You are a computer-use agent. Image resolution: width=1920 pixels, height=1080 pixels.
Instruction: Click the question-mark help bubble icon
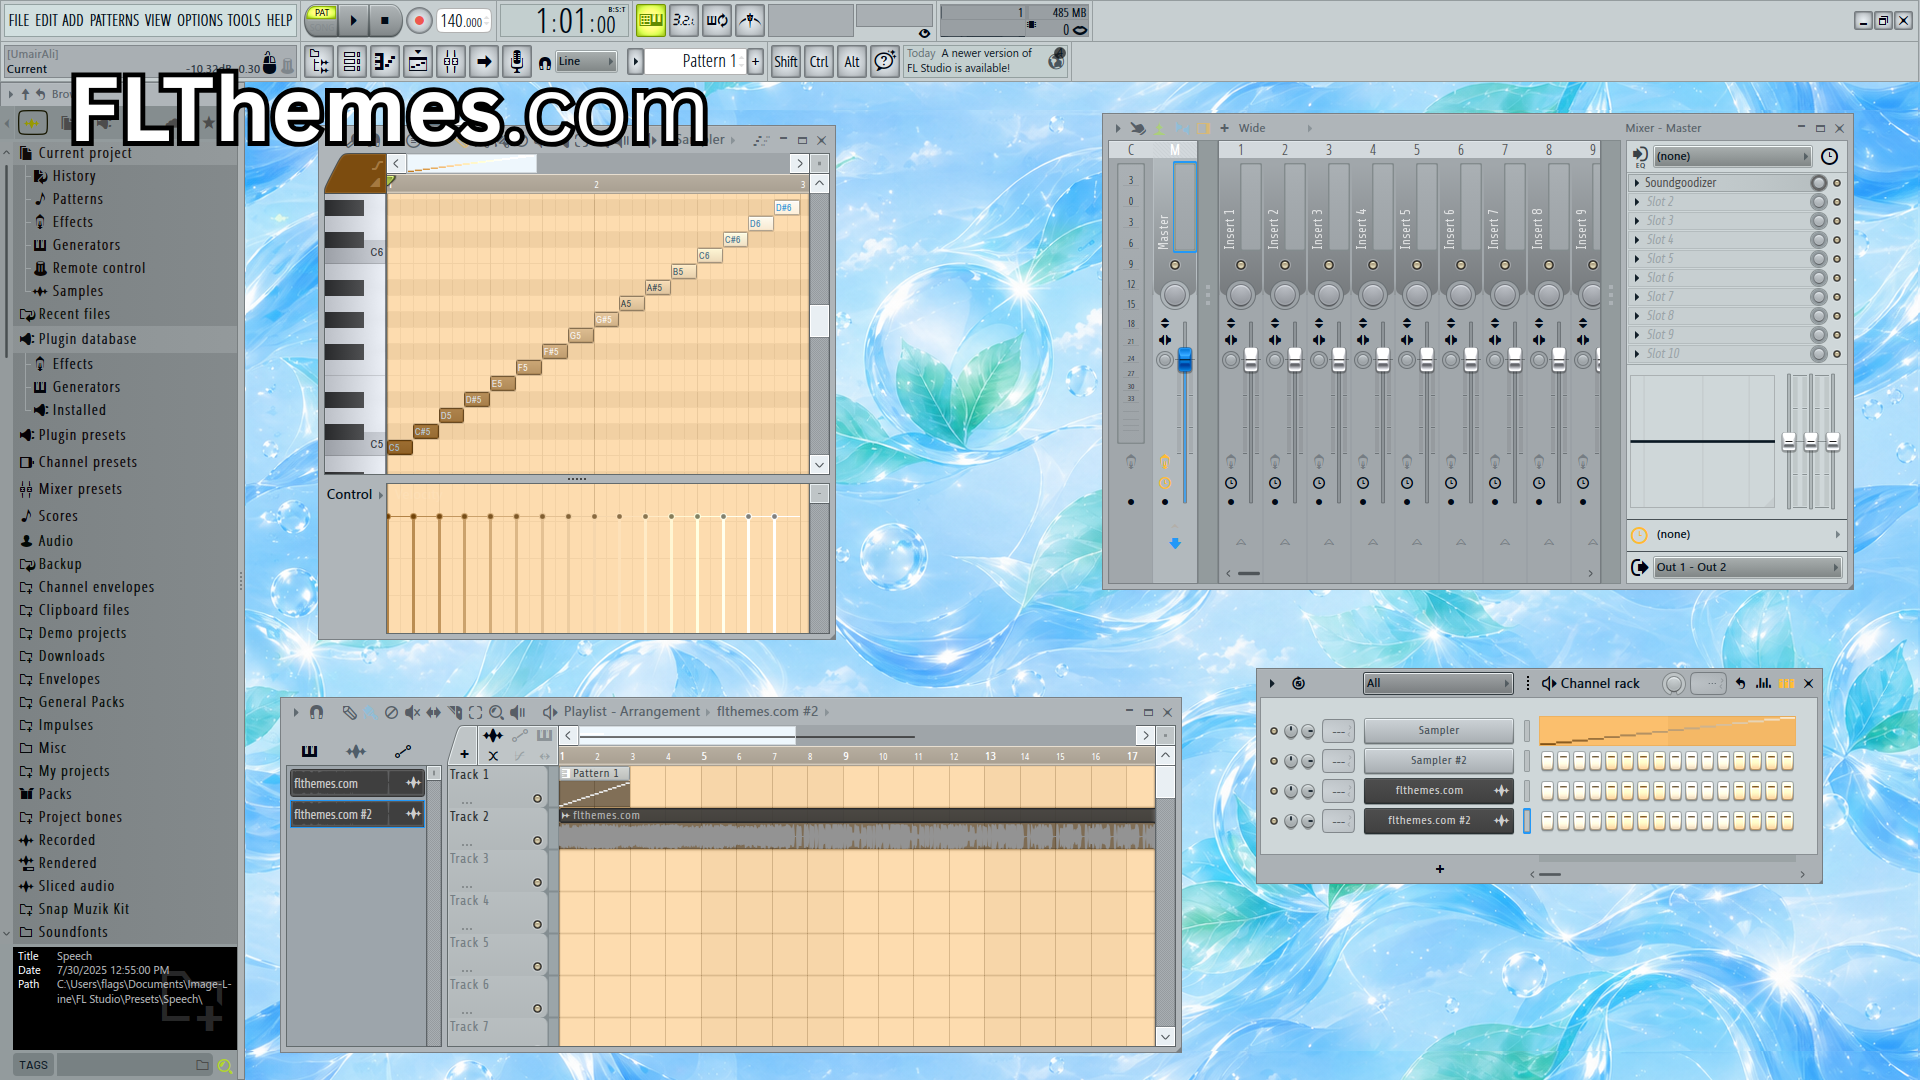coord(884,62)
